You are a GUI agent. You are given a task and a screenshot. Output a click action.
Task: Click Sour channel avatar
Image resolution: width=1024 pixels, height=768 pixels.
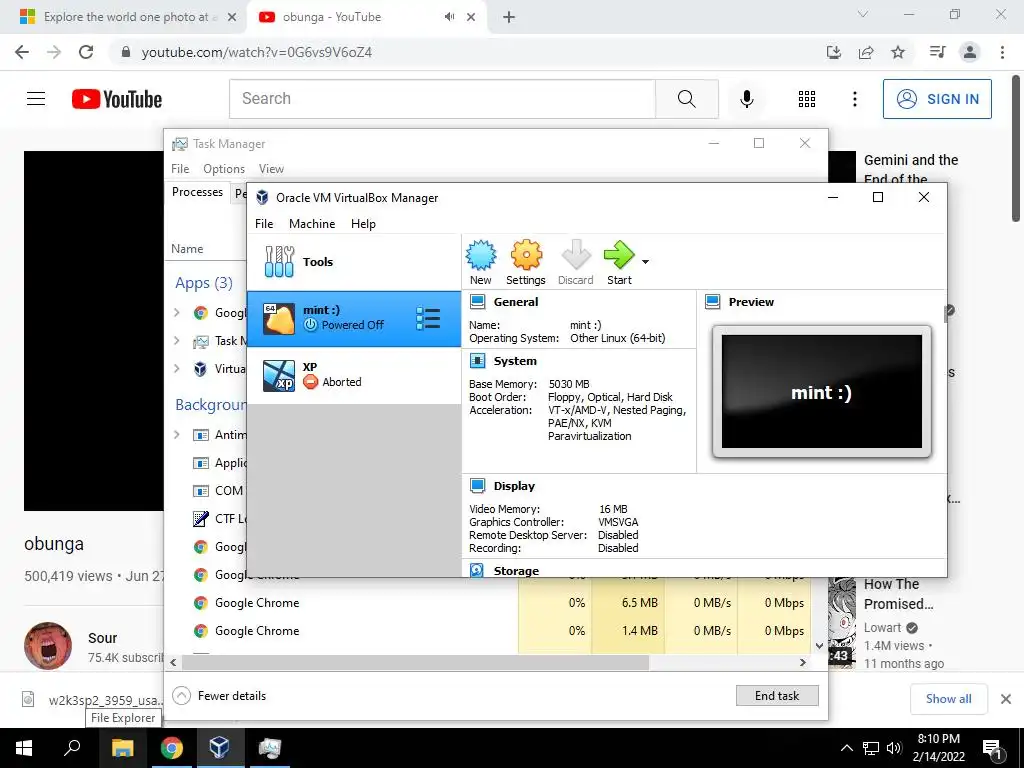tap(48, 646)
